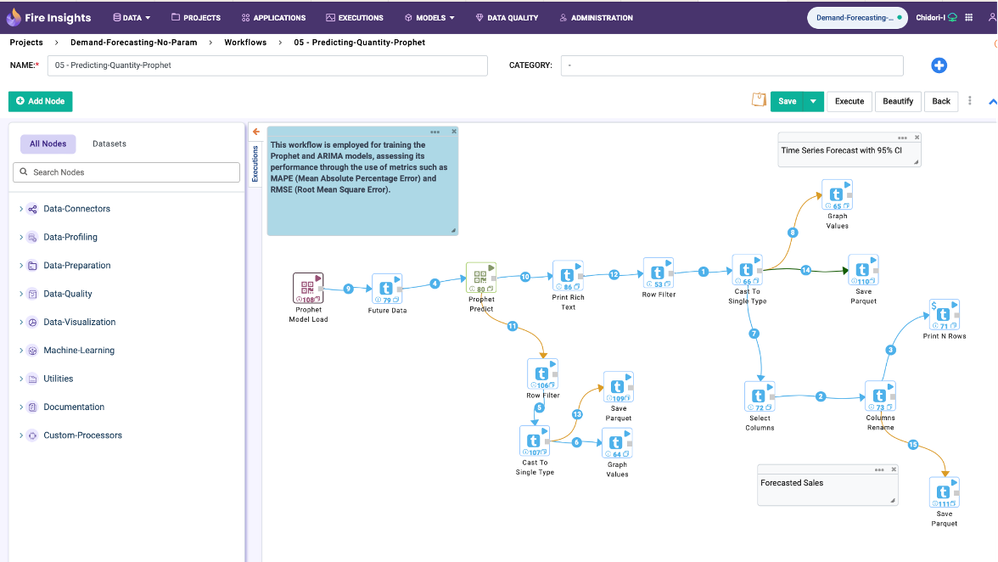Close the blue workflow description note
Screen dimensions: 998x562
click(454, 132)
